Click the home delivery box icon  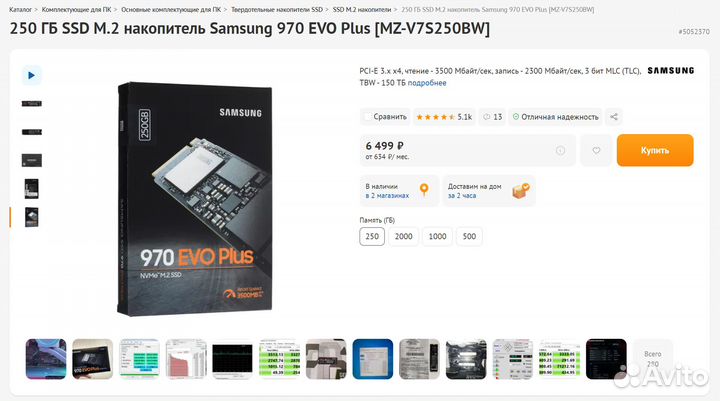pos(521,191)
